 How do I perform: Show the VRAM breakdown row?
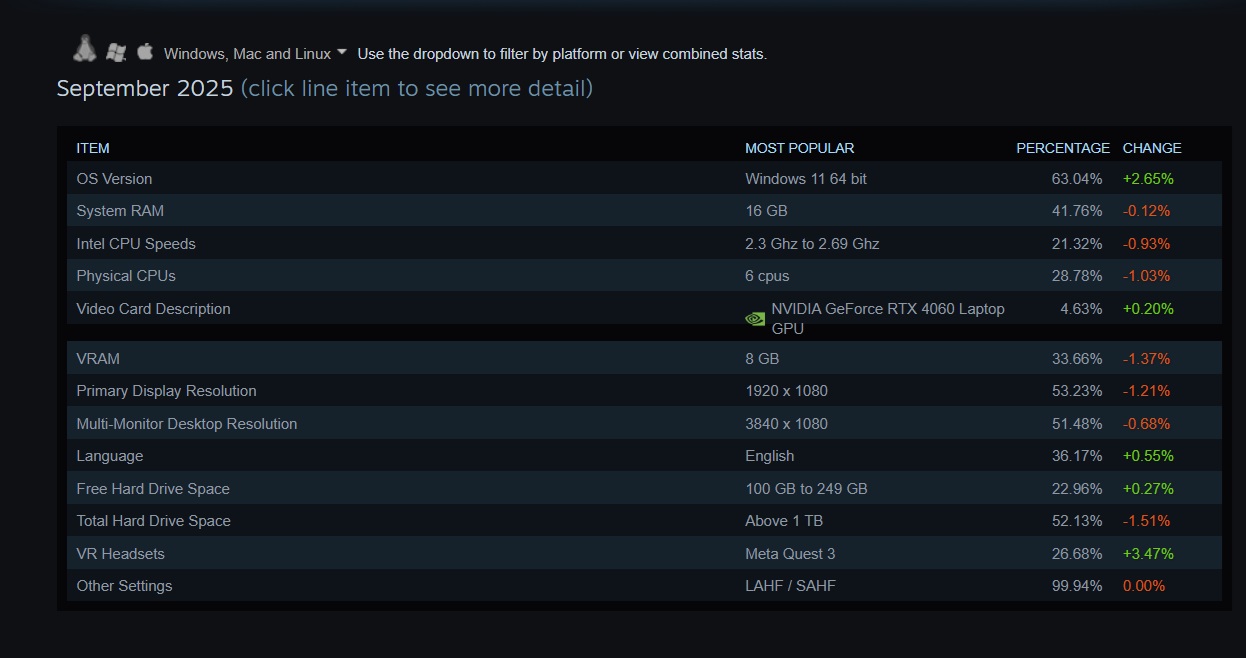pos(98,358)
